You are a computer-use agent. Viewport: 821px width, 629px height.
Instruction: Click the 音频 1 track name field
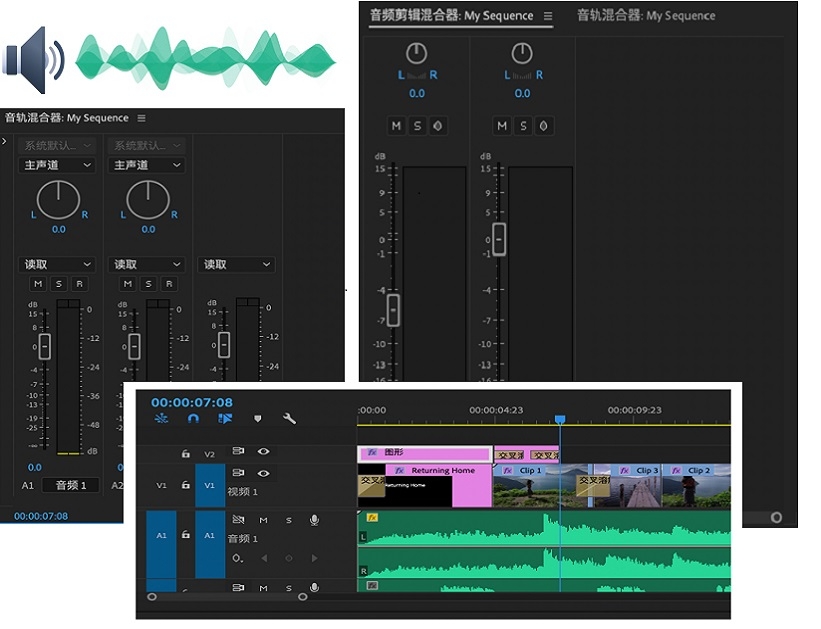71,485
